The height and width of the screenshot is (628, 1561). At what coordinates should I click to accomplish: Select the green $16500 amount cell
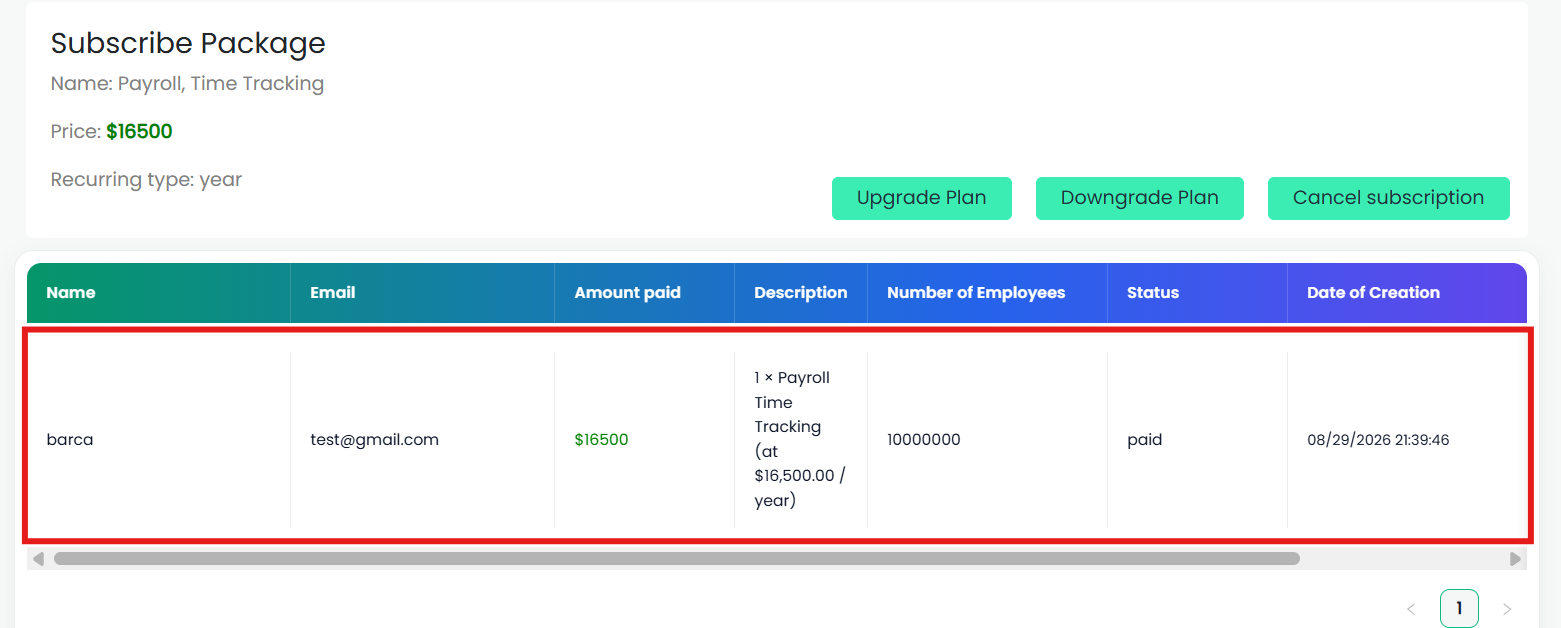click(645, 440)
